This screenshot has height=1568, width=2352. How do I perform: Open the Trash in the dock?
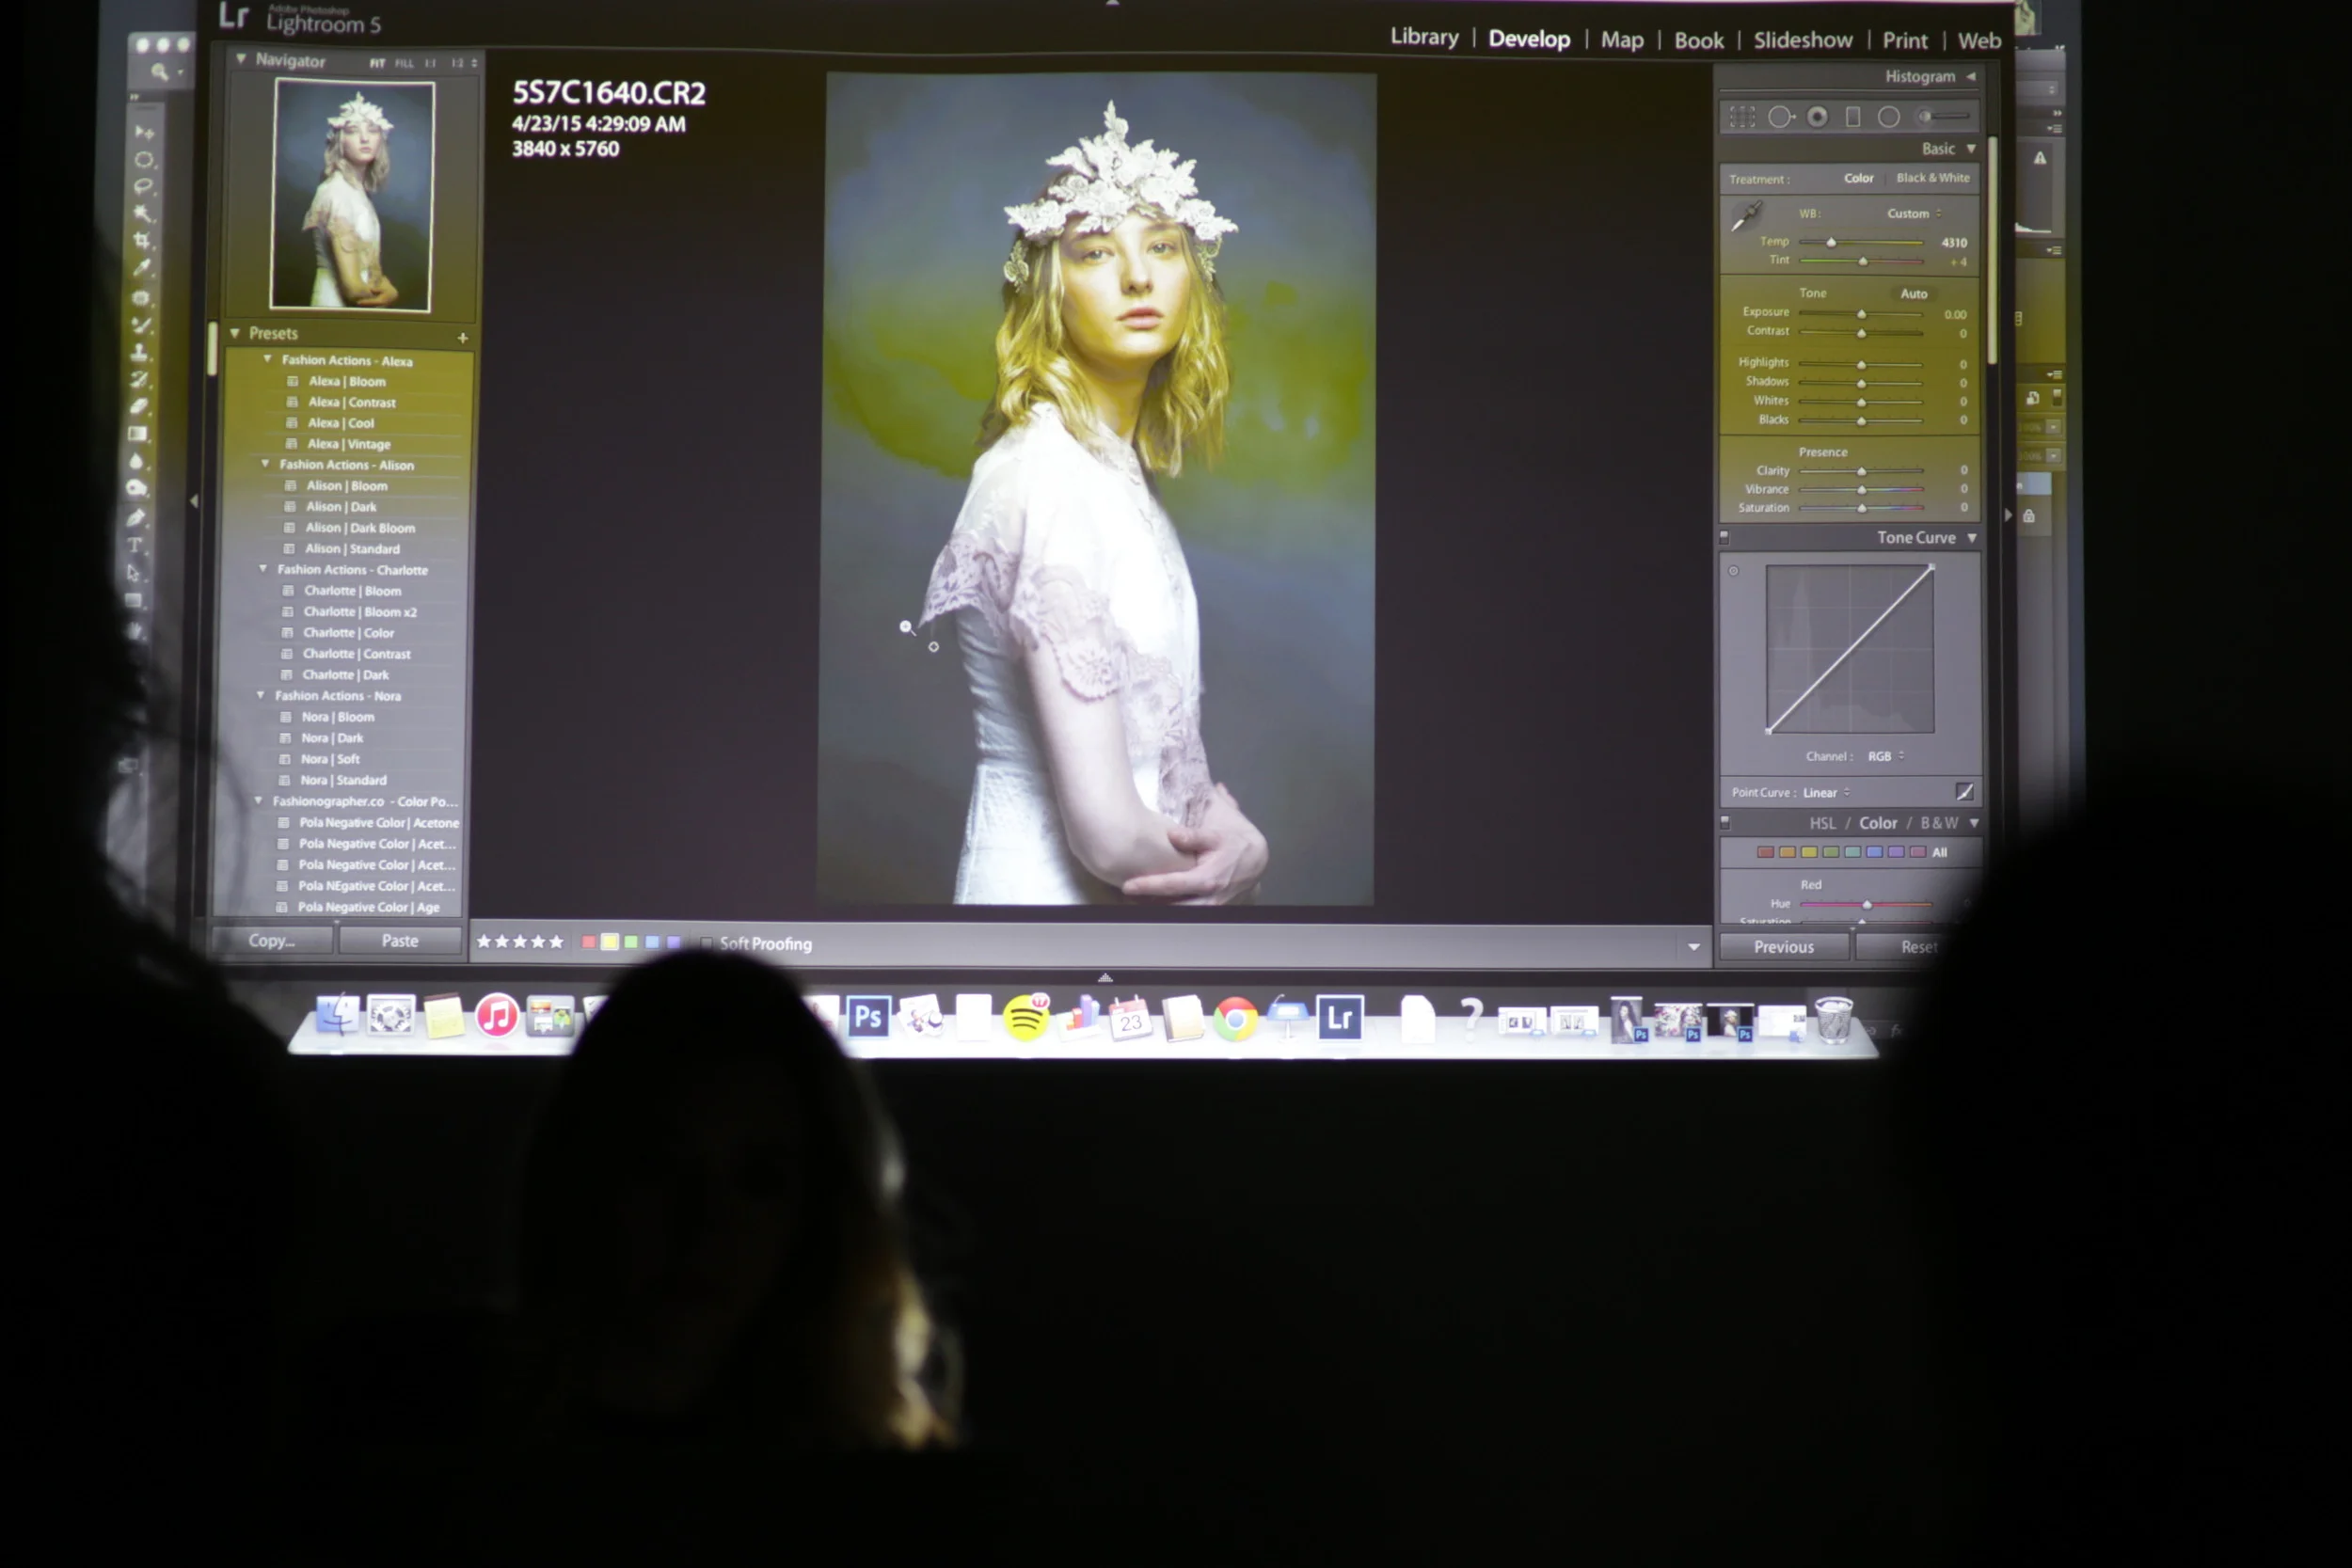[1833, 1021]
